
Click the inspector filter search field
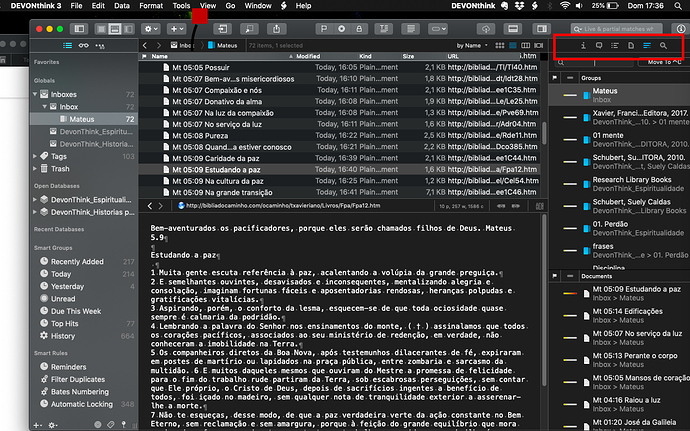(594, 63)
